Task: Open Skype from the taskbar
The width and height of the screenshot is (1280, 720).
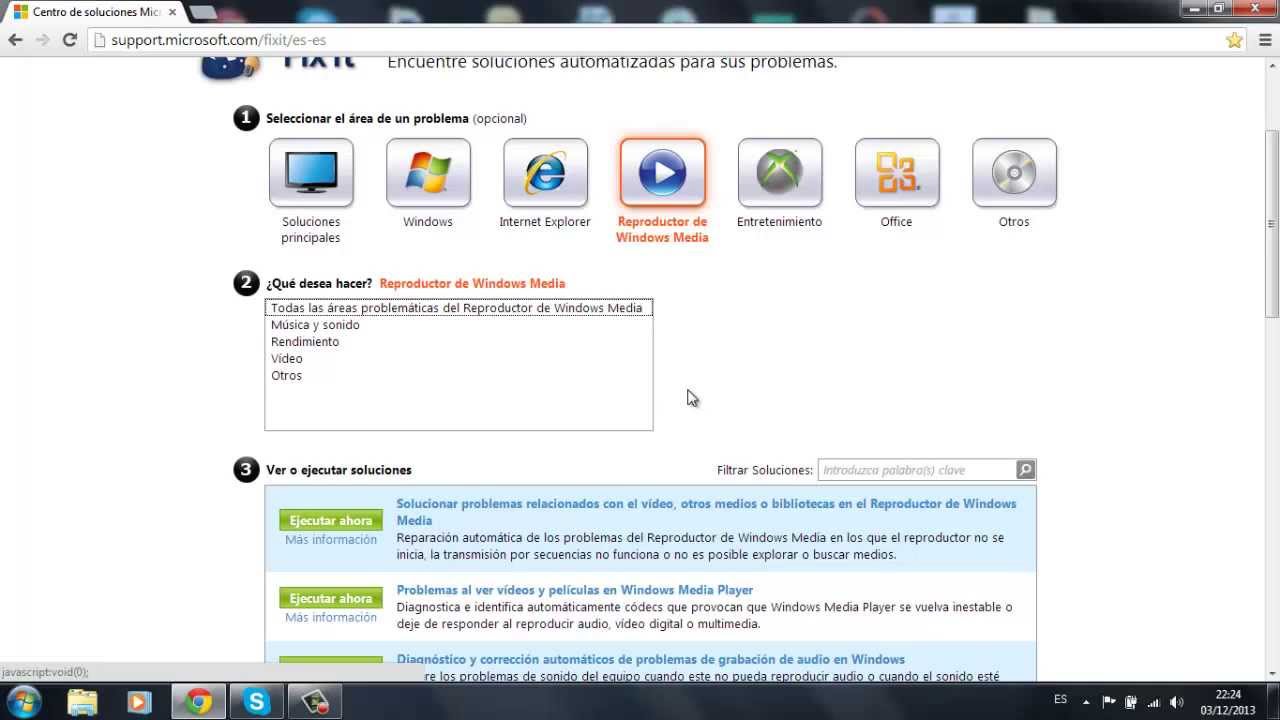Action: tap(256, 702)
